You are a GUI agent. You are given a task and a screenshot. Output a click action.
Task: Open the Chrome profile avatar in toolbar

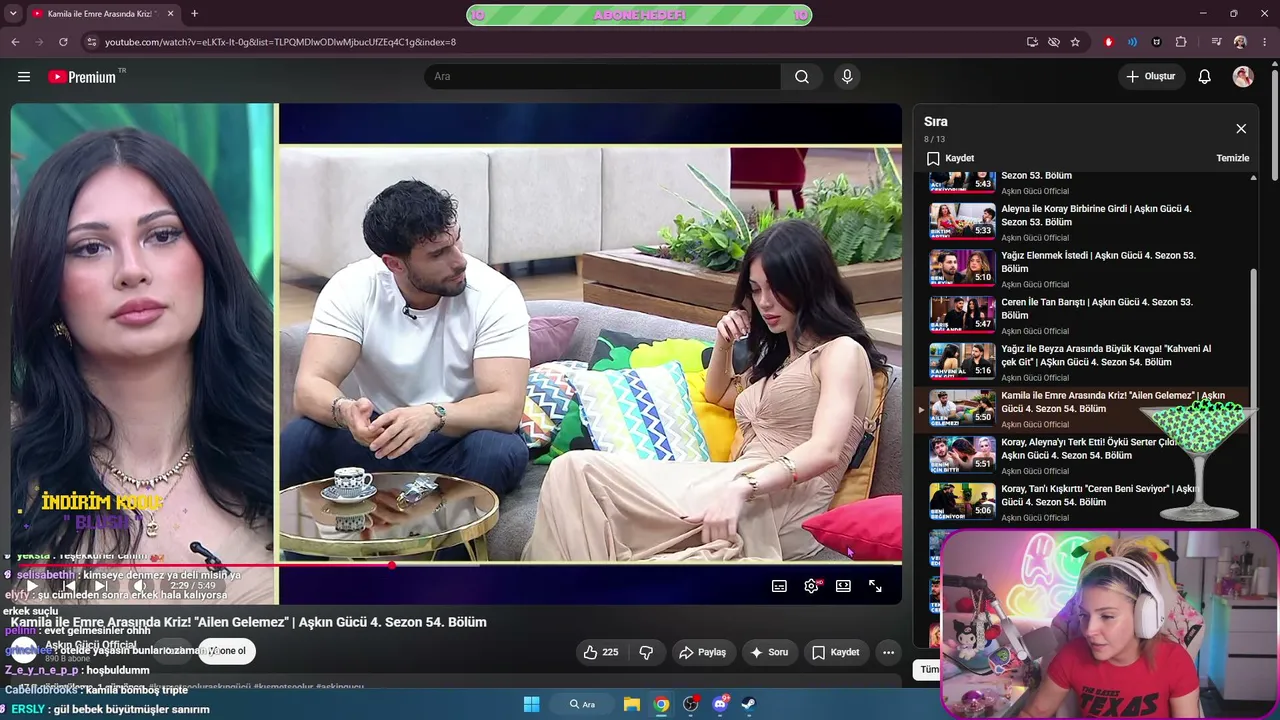click(1240, 42)
